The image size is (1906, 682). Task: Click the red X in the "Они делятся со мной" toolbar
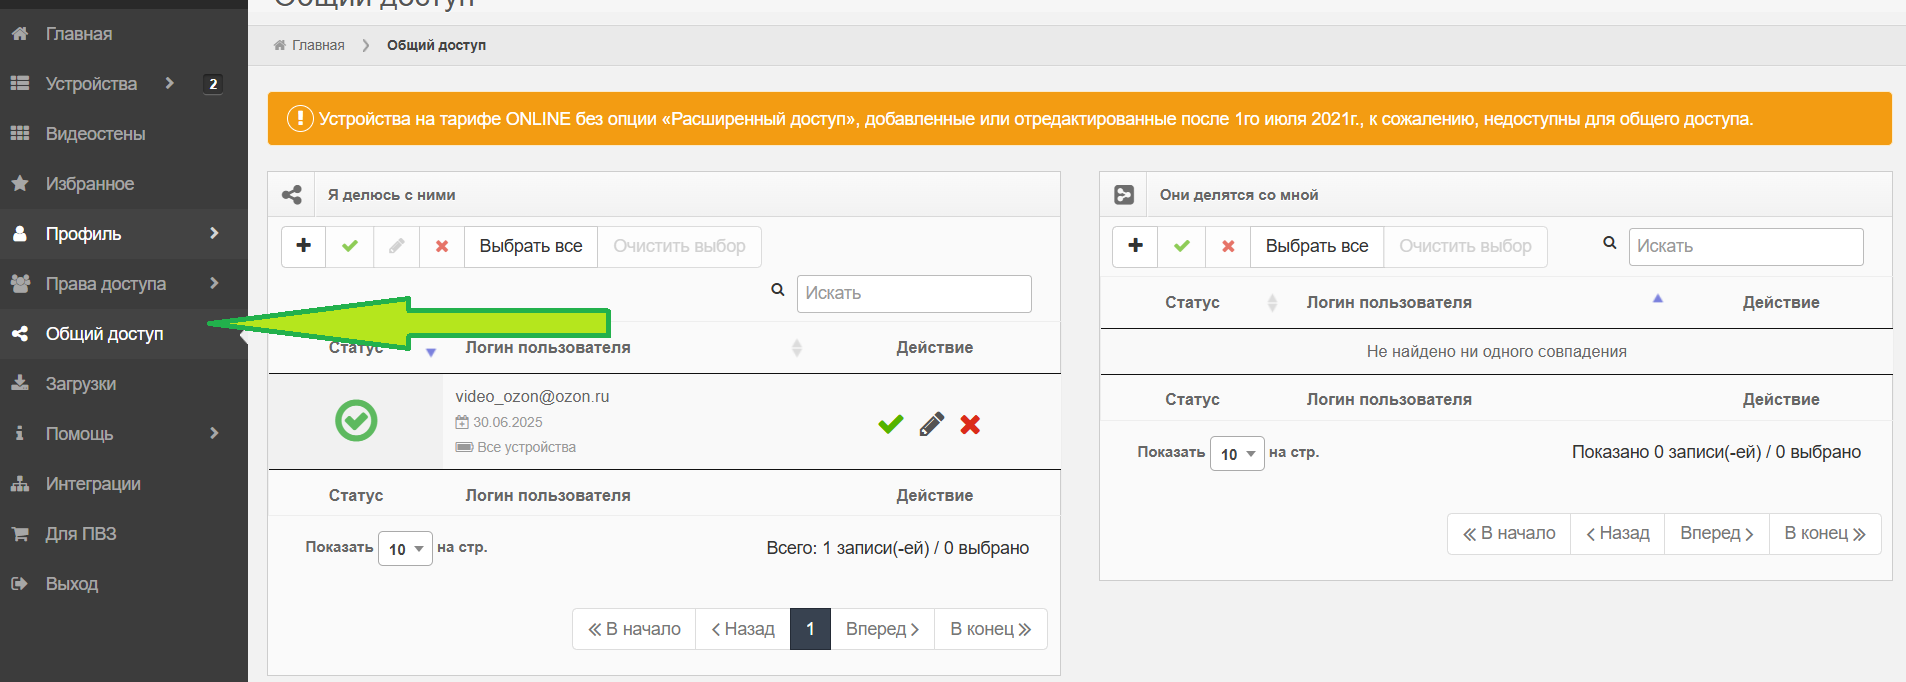(x=1228, y=246)
